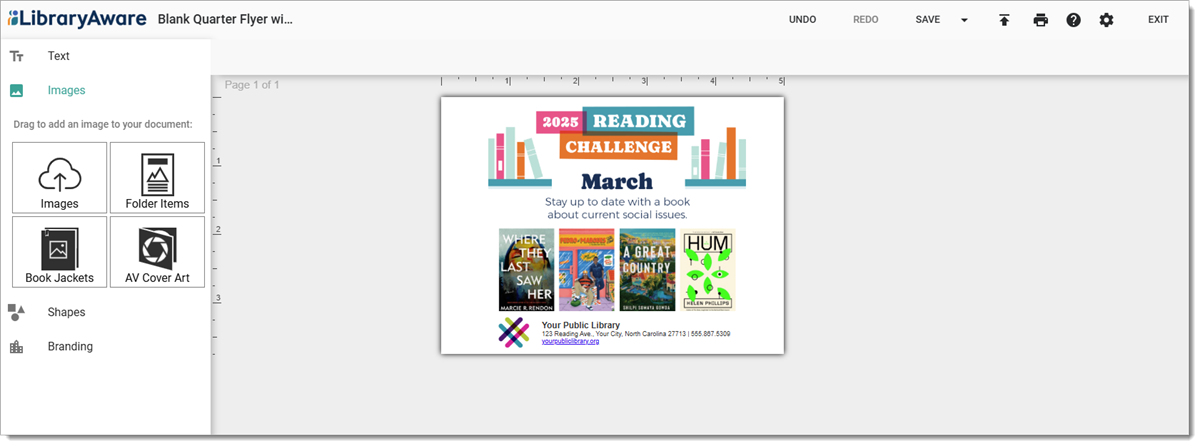The image size is (1200, 446).
Task: Select the March heading on flyer
Action: click(616, 182)
